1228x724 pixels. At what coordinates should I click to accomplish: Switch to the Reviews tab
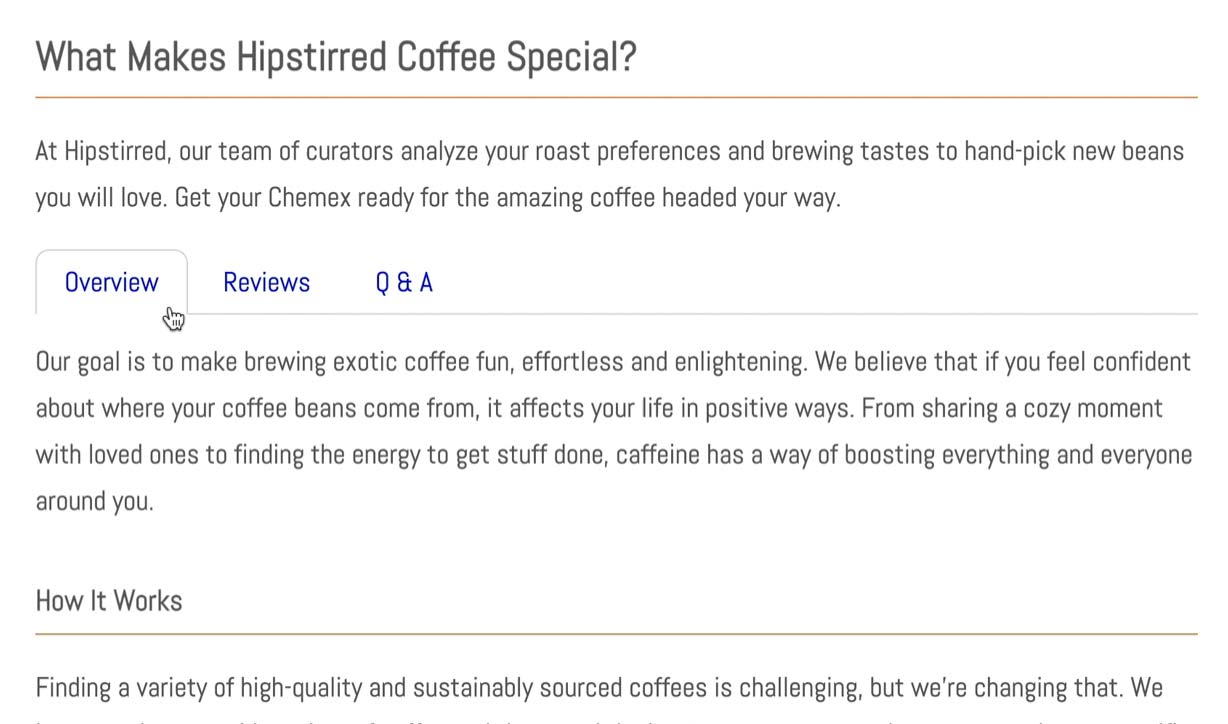pos(266,282)
